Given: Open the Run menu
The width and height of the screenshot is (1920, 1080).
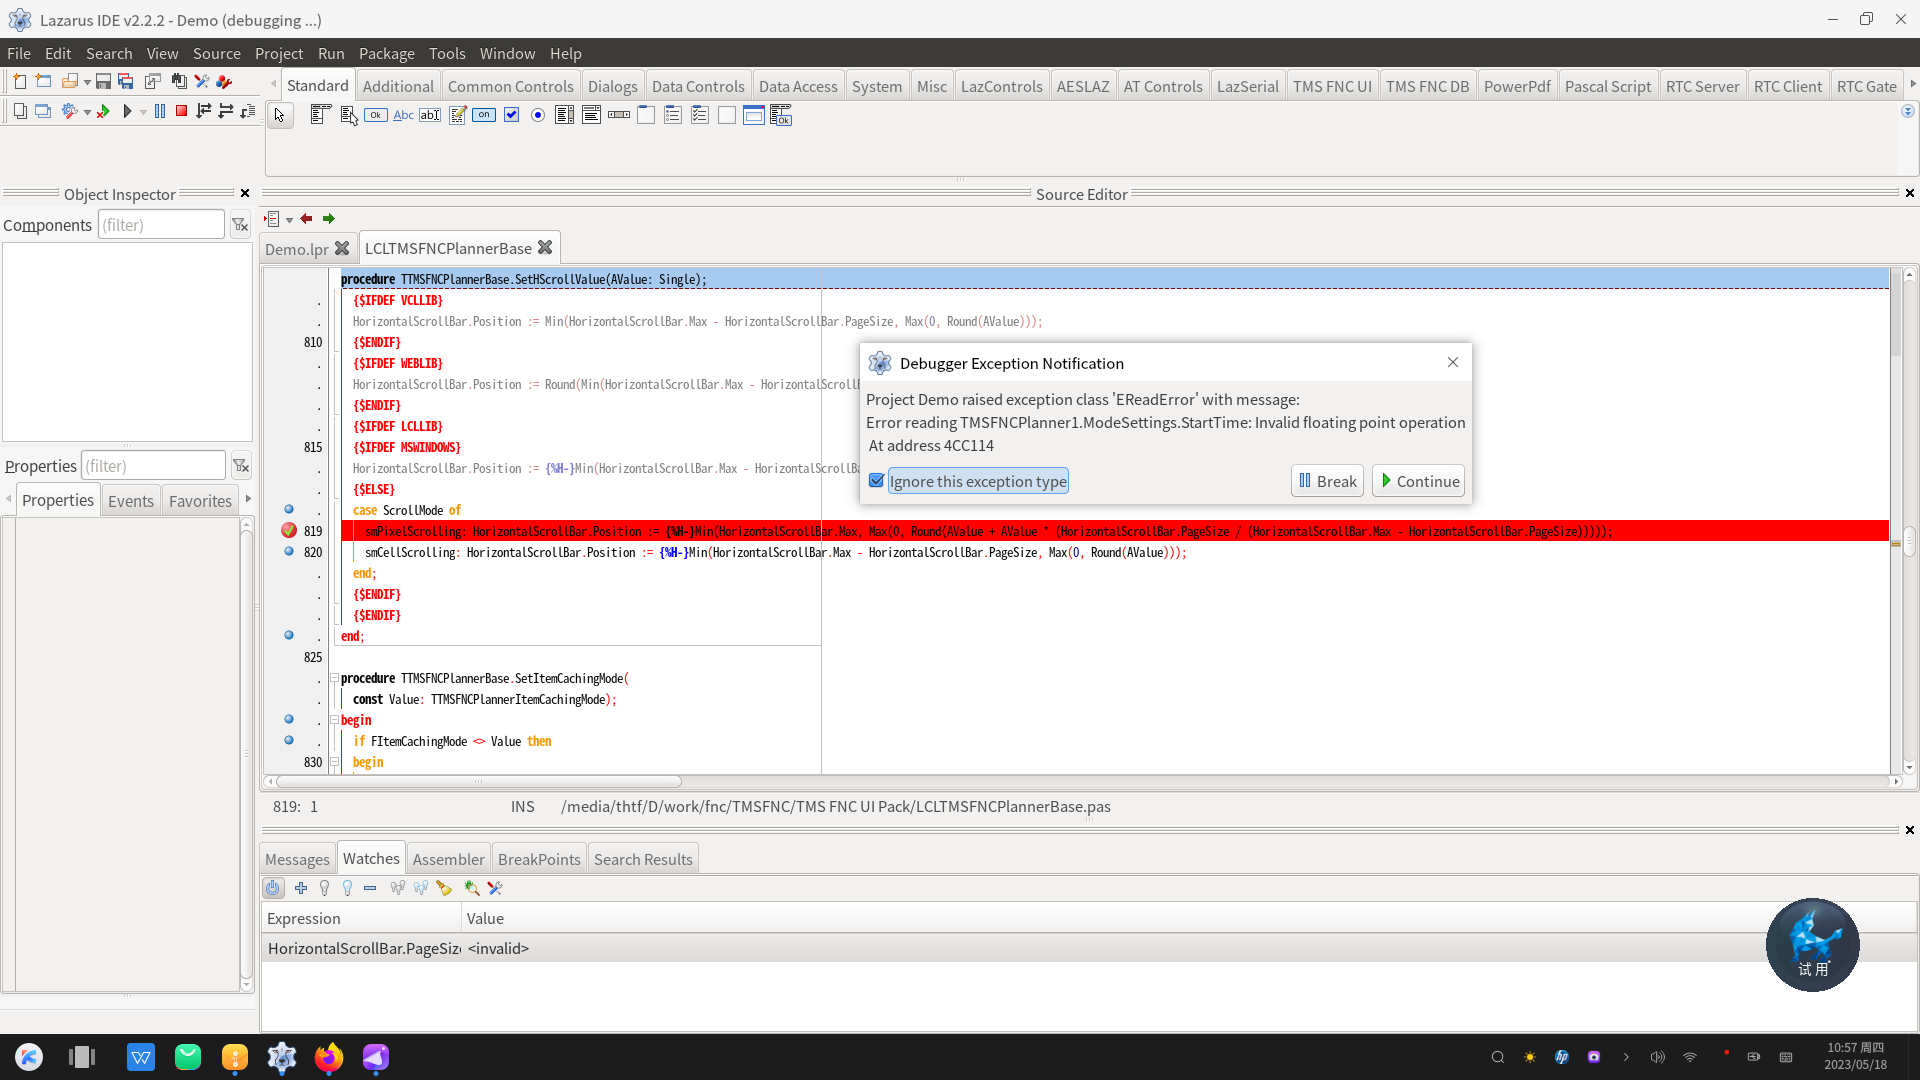Looking at the screenshot, I should (331, 53).
